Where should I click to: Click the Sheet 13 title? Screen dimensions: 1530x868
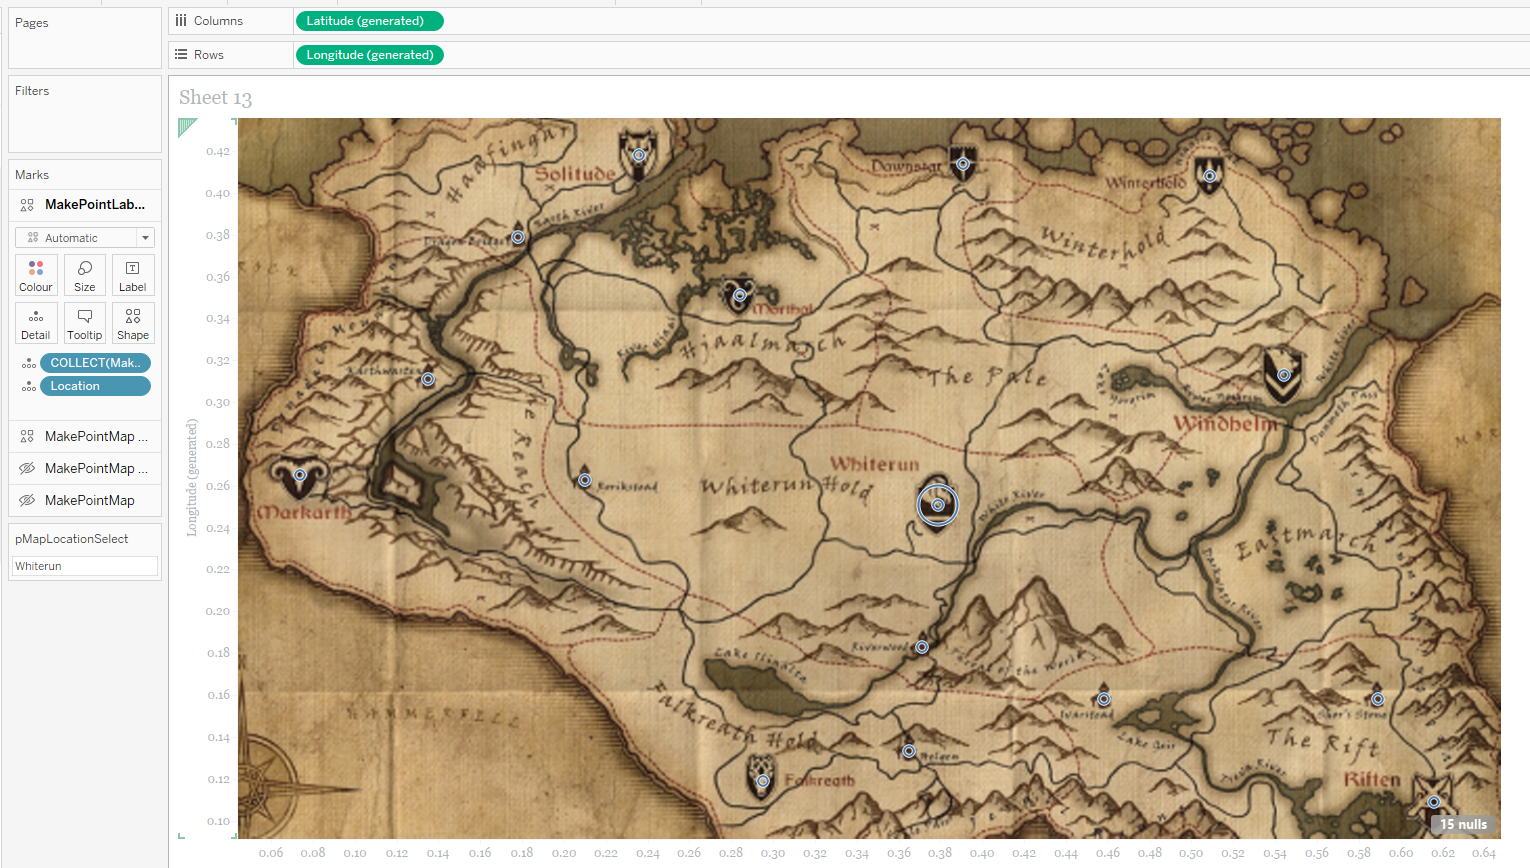215,98
